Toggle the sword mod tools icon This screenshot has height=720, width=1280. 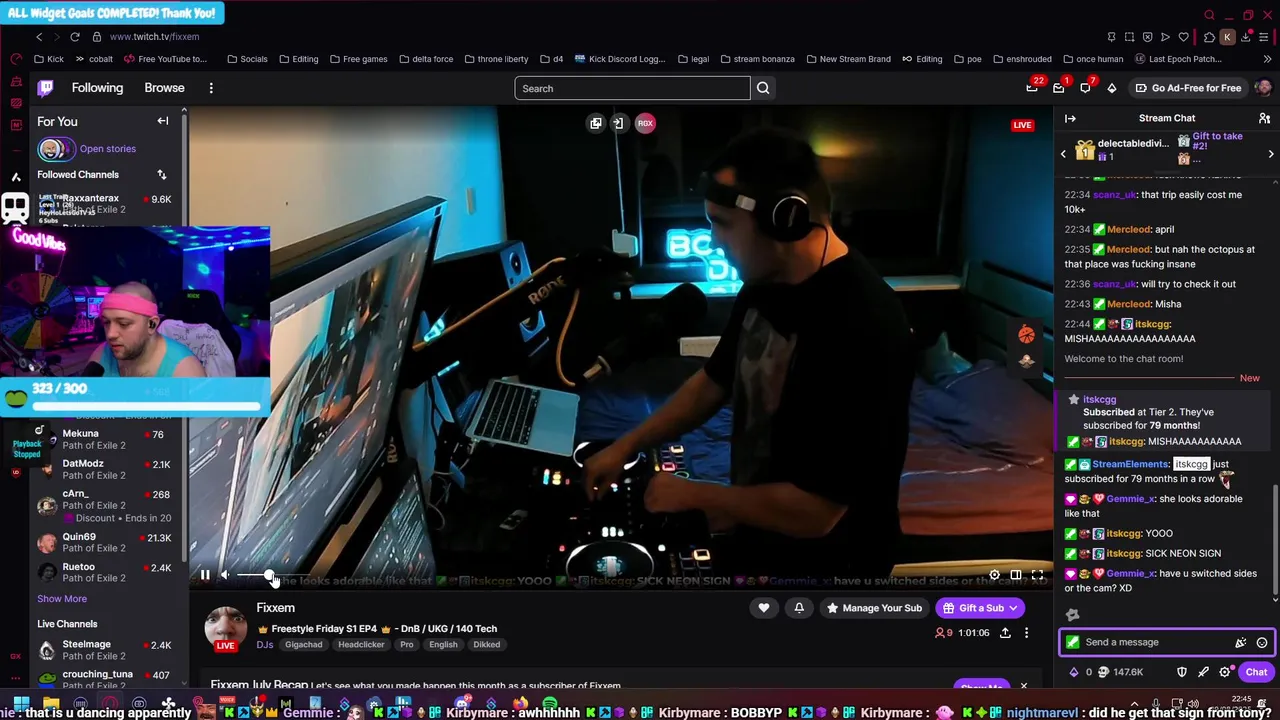pos(1203,672)
